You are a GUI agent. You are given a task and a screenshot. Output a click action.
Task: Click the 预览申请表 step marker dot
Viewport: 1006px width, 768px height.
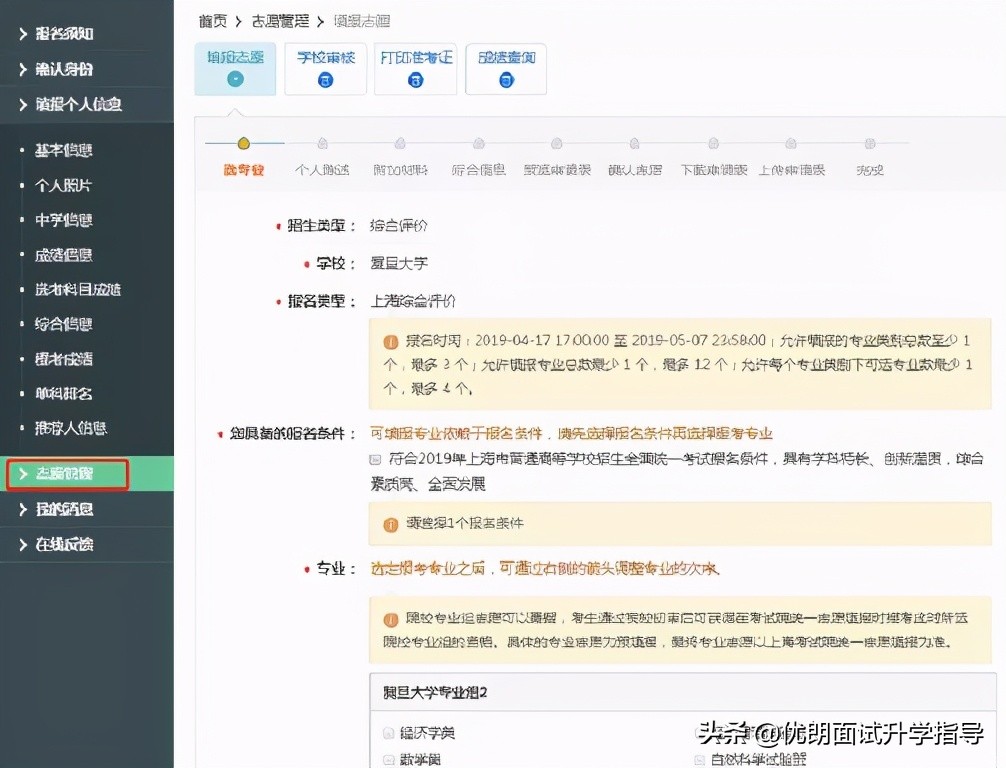point(557,143)
